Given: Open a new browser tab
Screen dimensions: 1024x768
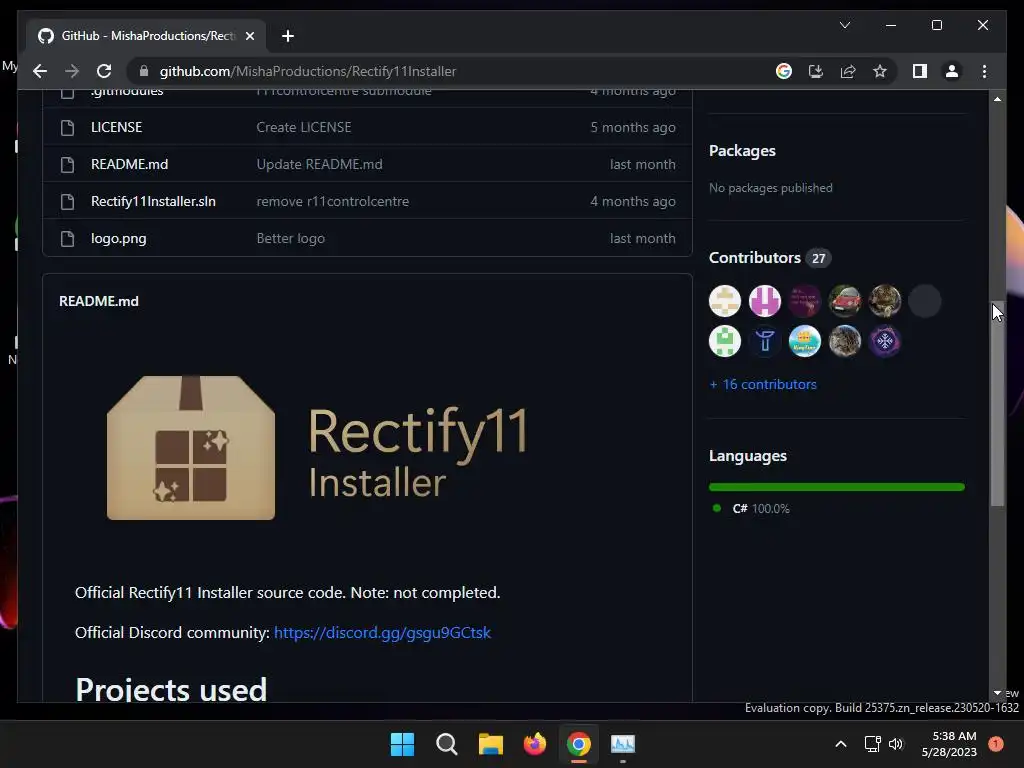Looking at the screenshot, I should click(x=287, y=36).
